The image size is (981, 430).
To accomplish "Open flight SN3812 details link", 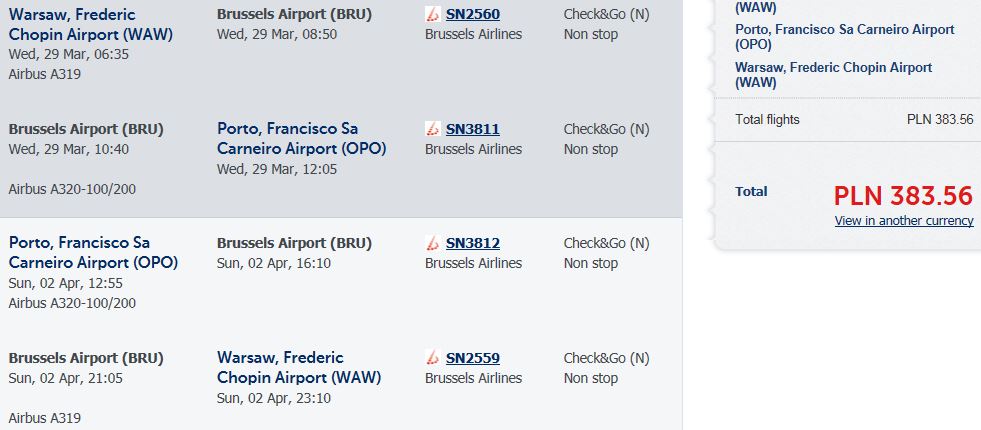I will (x=472, y=243).
